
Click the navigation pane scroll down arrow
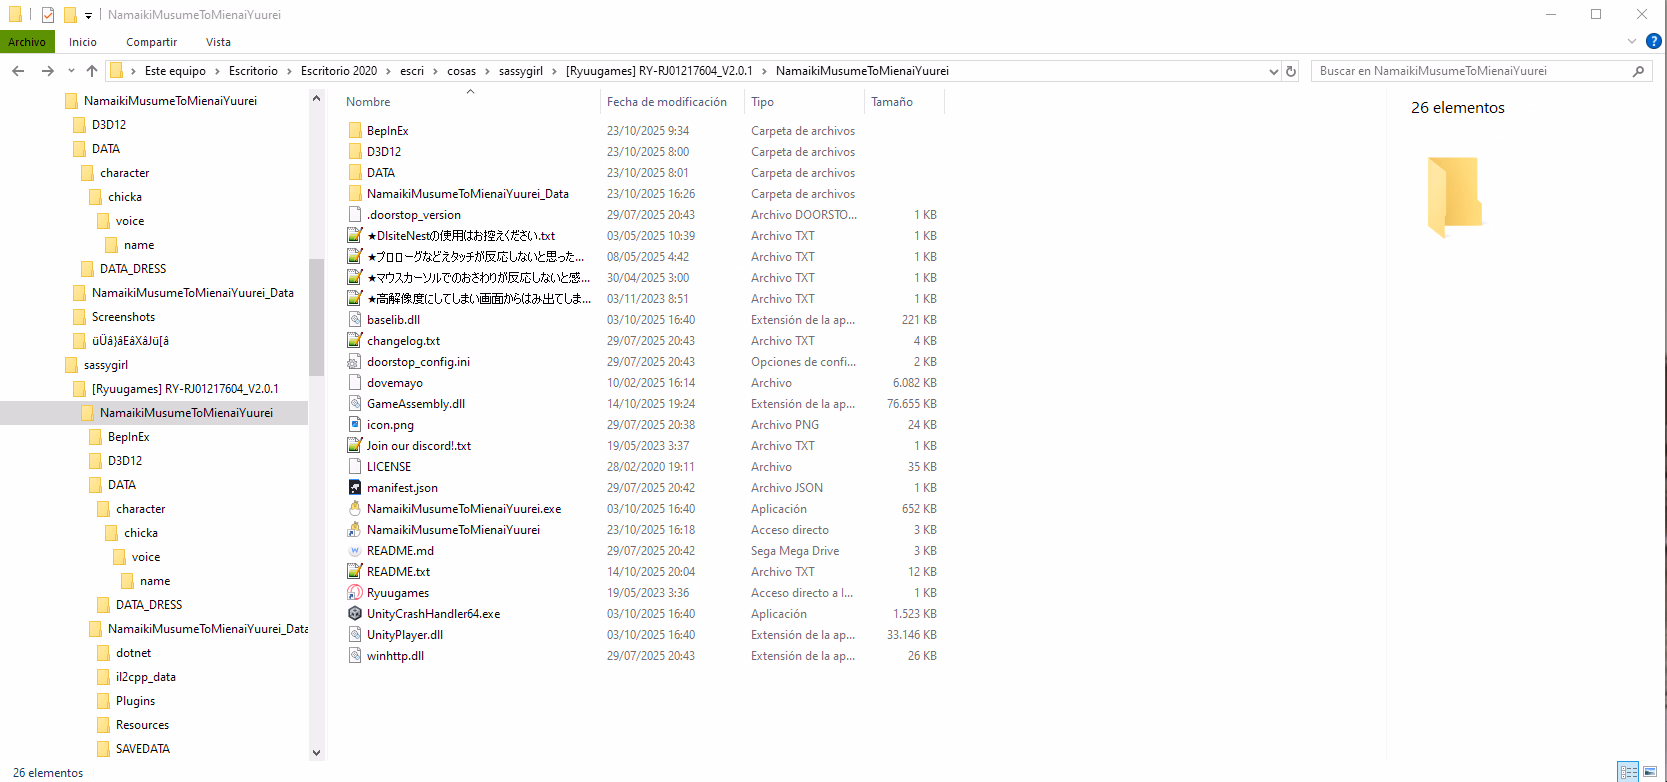[x=317, y=753]
